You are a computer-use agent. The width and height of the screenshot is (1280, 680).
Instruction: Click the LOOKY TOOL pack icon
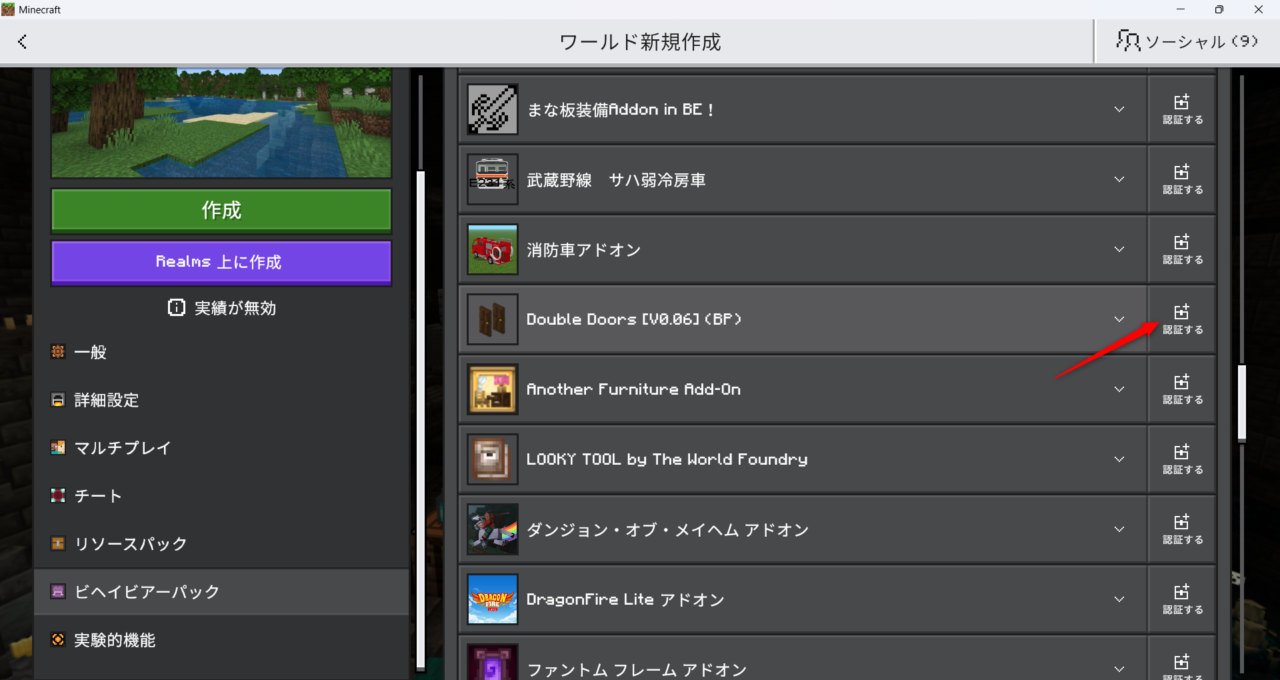click(492, 460)
